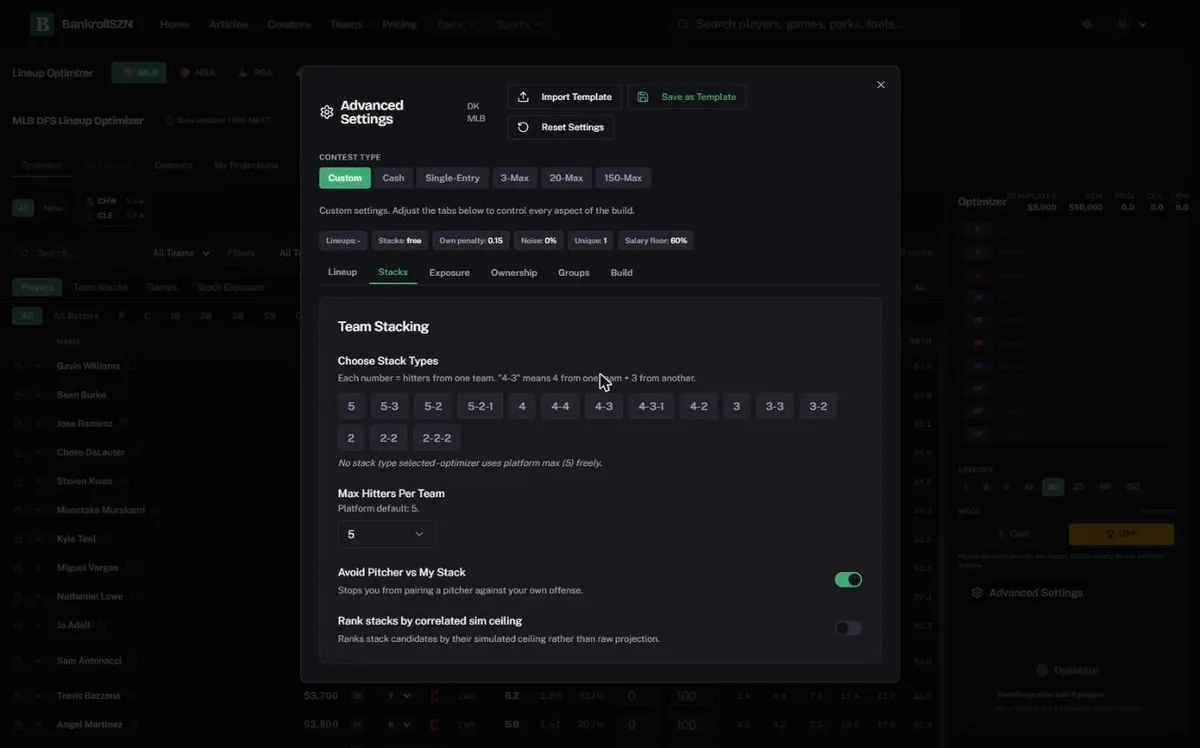Select the Stack Exposure view tab
Image resolution: width=1200 pixels, height=748 pixels.
pos(231,287)
